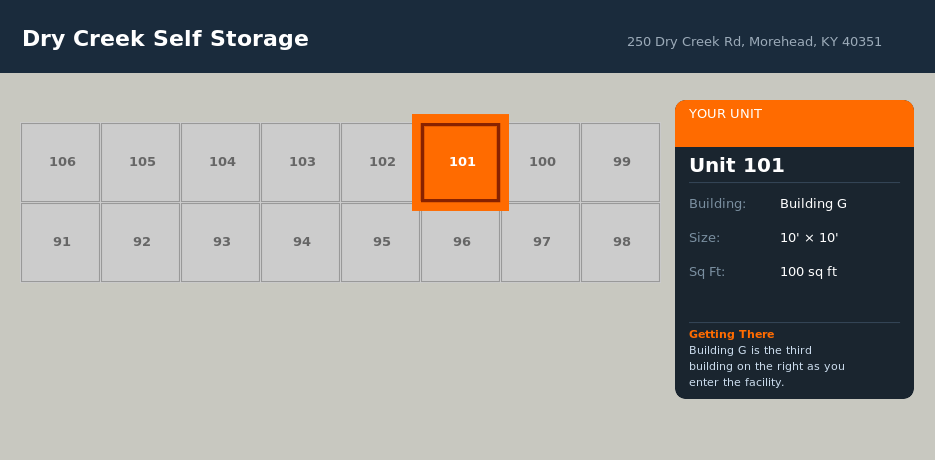This screenshot has width=935, height=460.
Task: Click unit 105 in the top row
Action: coord(141,162)
